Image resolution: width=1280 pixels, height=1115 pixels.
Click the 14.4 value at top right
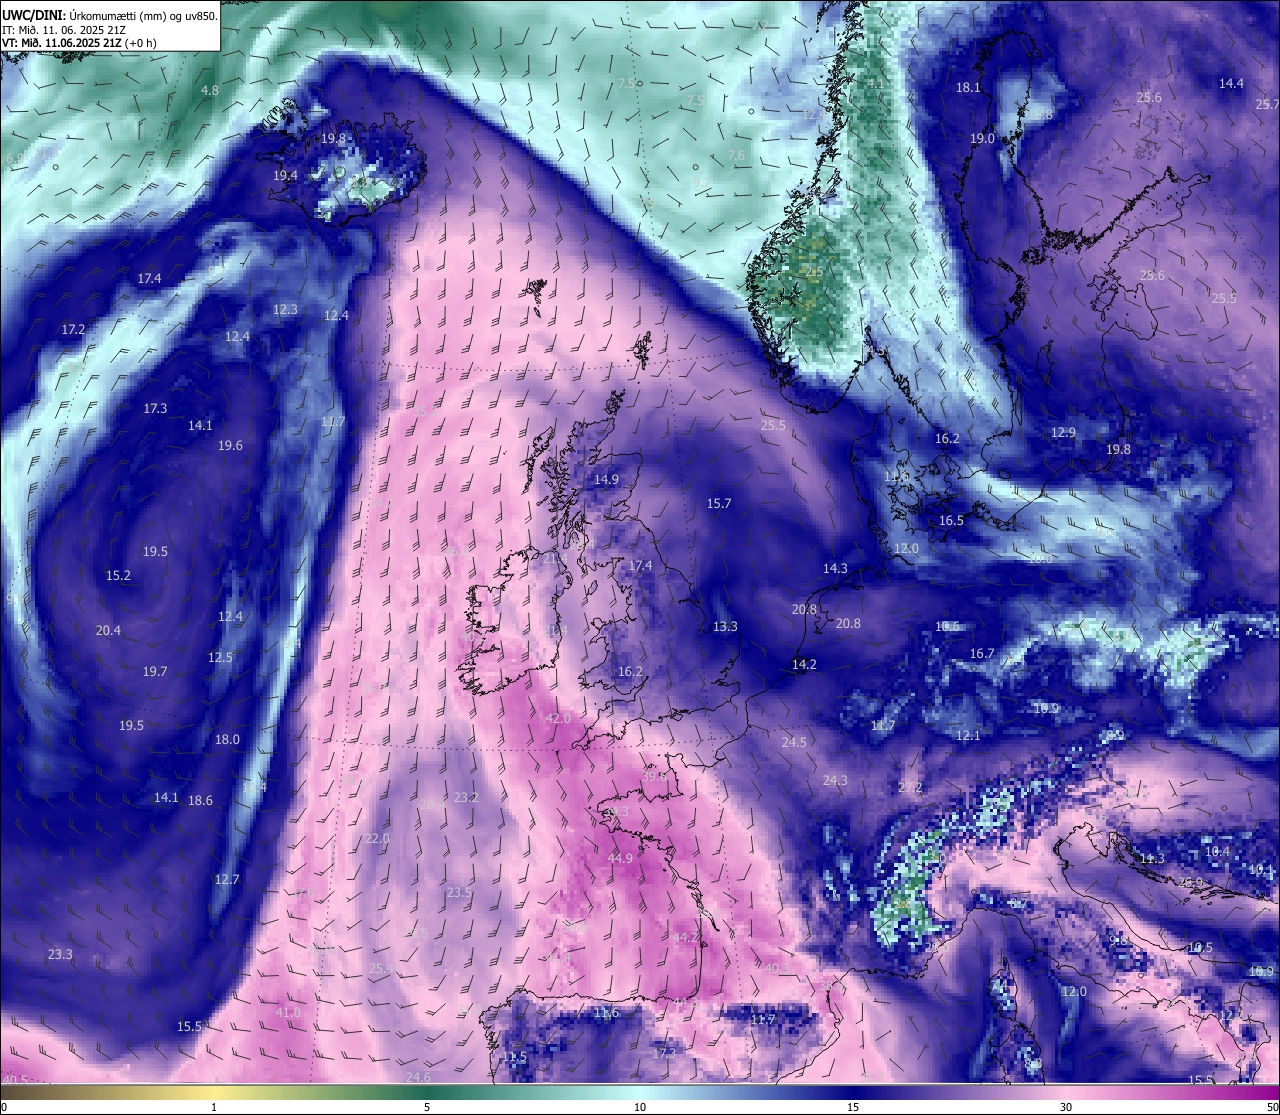(1231, 84)
